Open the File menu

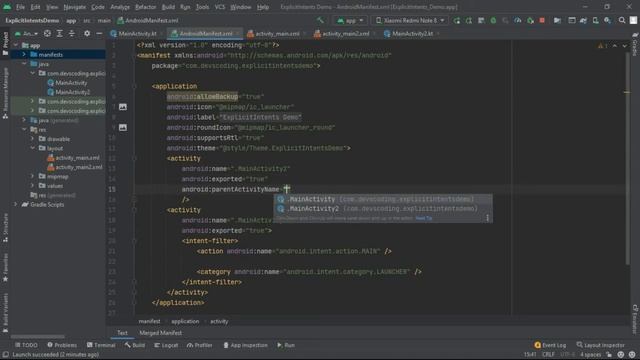(20, 7)
